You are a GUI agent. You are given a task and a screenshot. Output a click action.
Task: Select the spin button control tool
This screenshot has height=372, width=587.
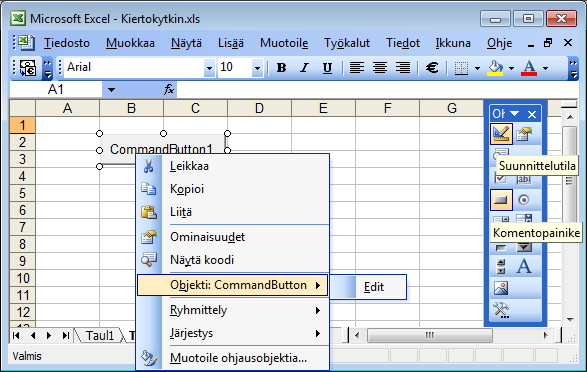coord(501,266)
